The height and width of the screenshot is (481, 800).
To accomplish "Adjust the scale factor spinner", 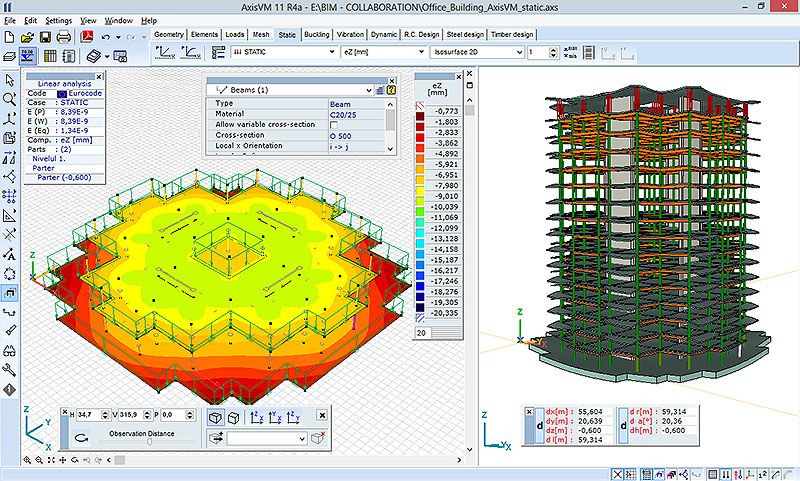I will coord(554,52).
